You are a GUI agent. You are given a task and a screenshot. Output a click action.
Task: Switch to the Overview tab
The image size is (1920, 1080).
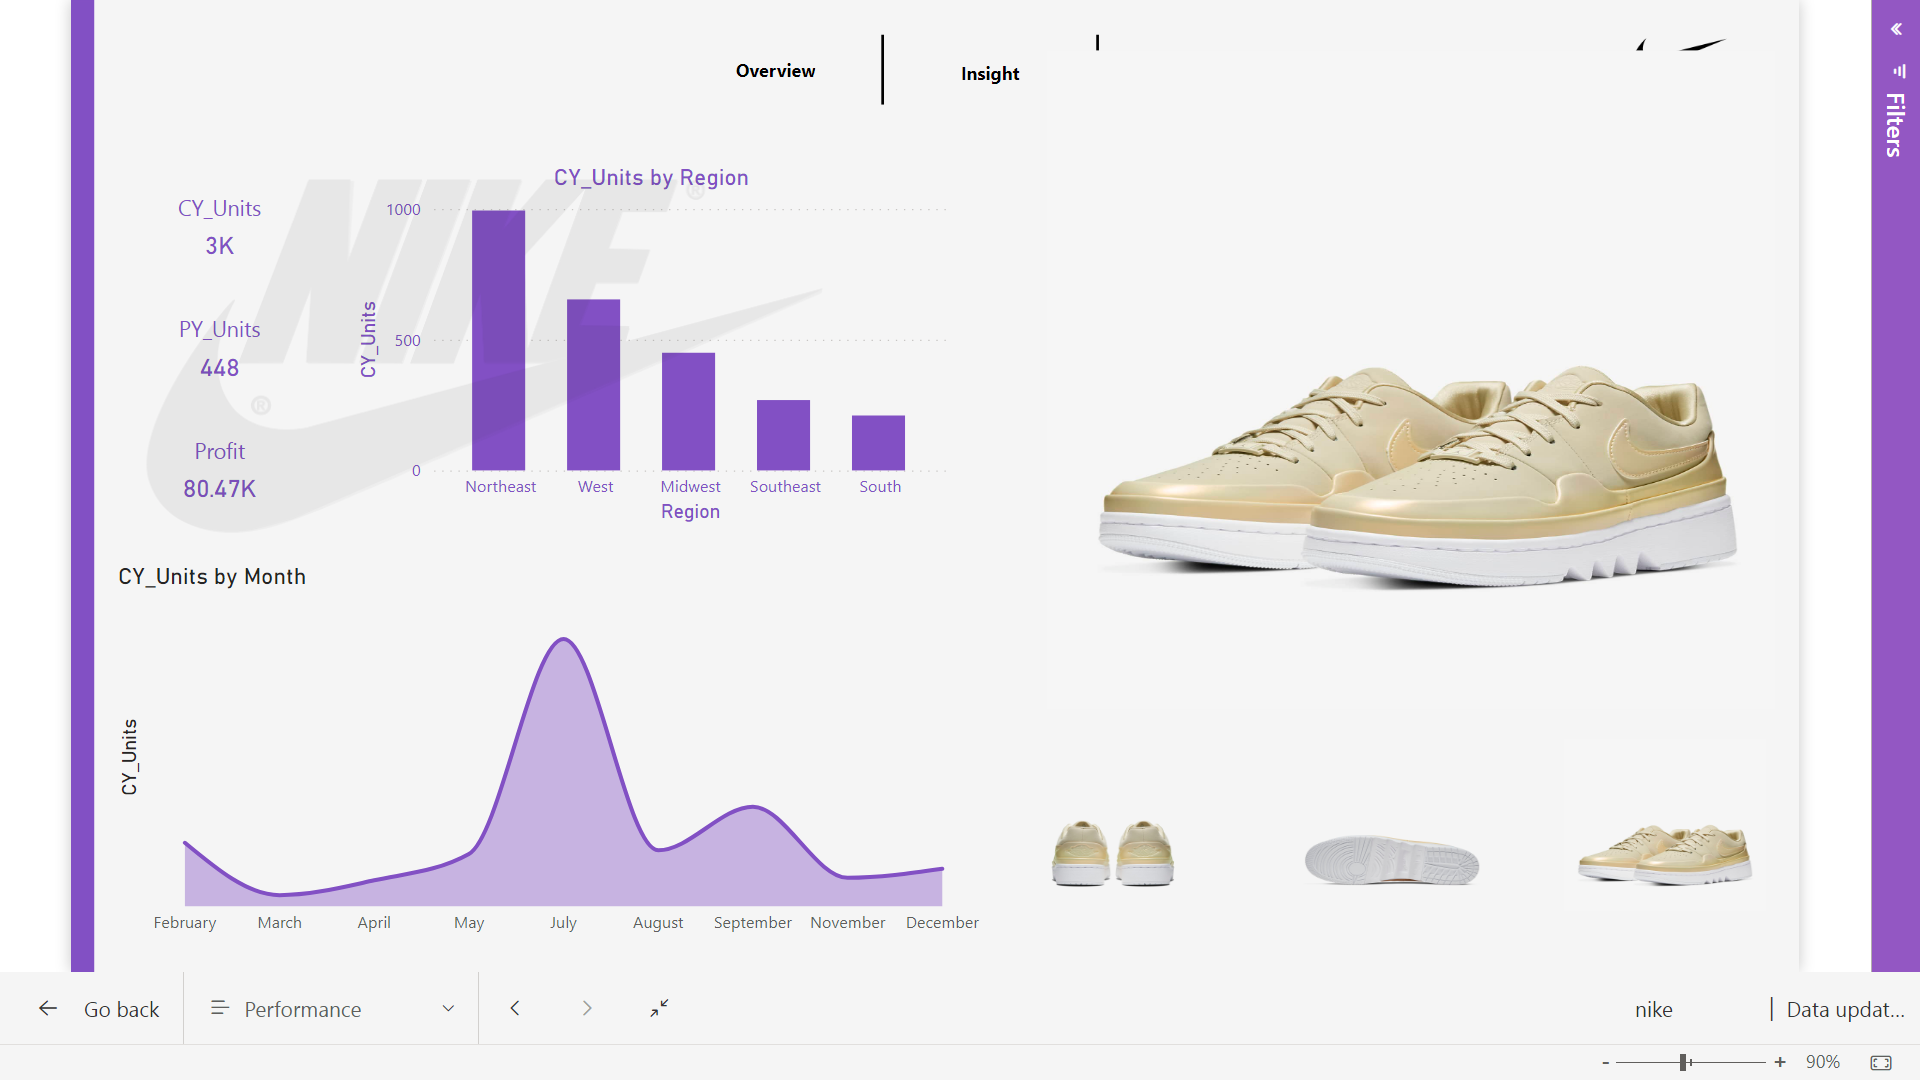pos(775,71)
